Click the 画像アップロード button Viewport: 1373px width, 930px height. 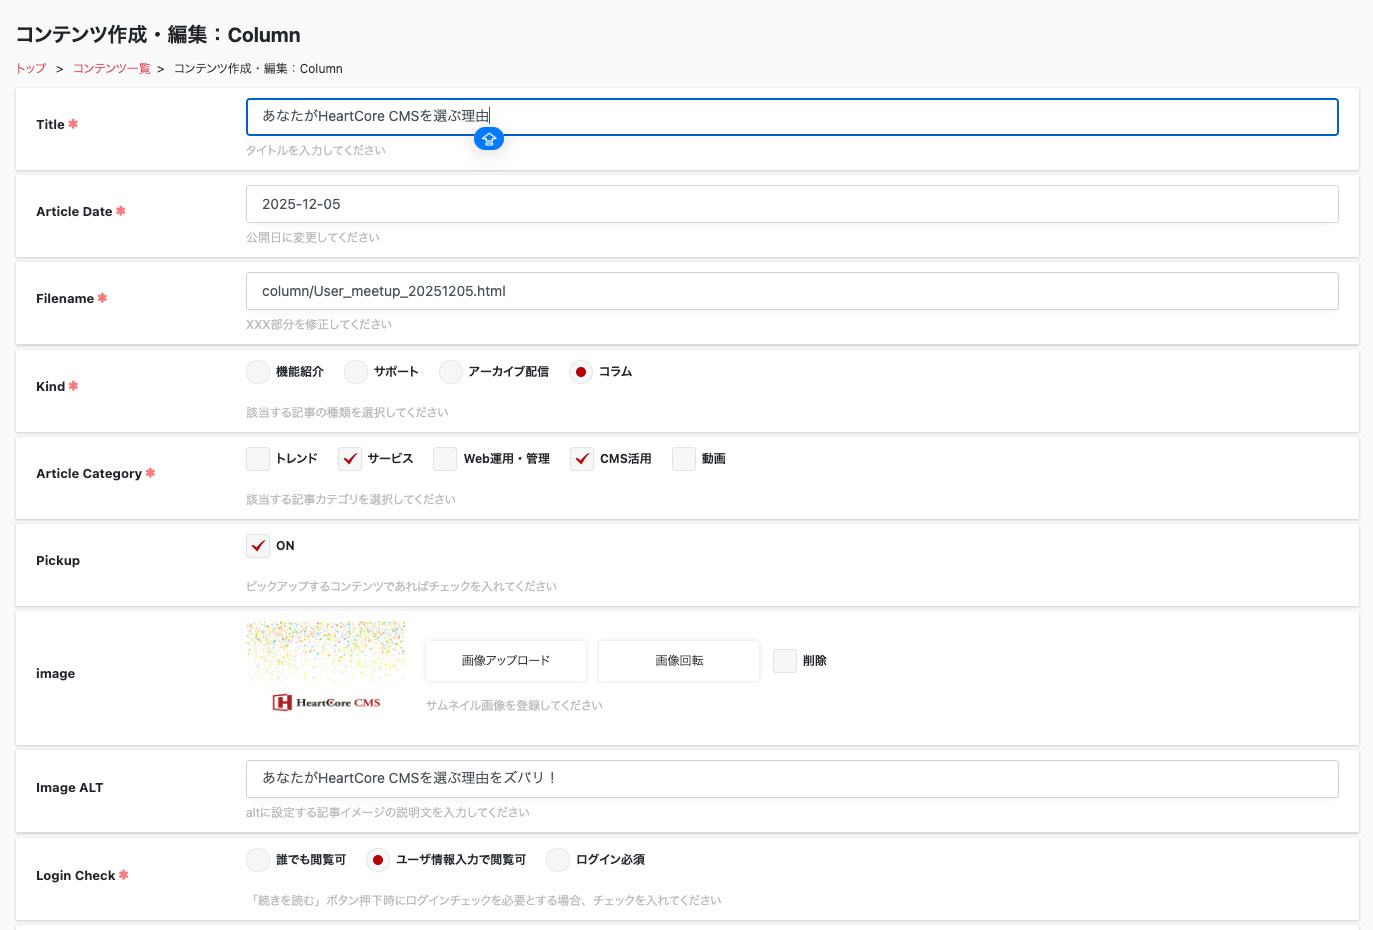pyautogui.click(x=506, y=661)
